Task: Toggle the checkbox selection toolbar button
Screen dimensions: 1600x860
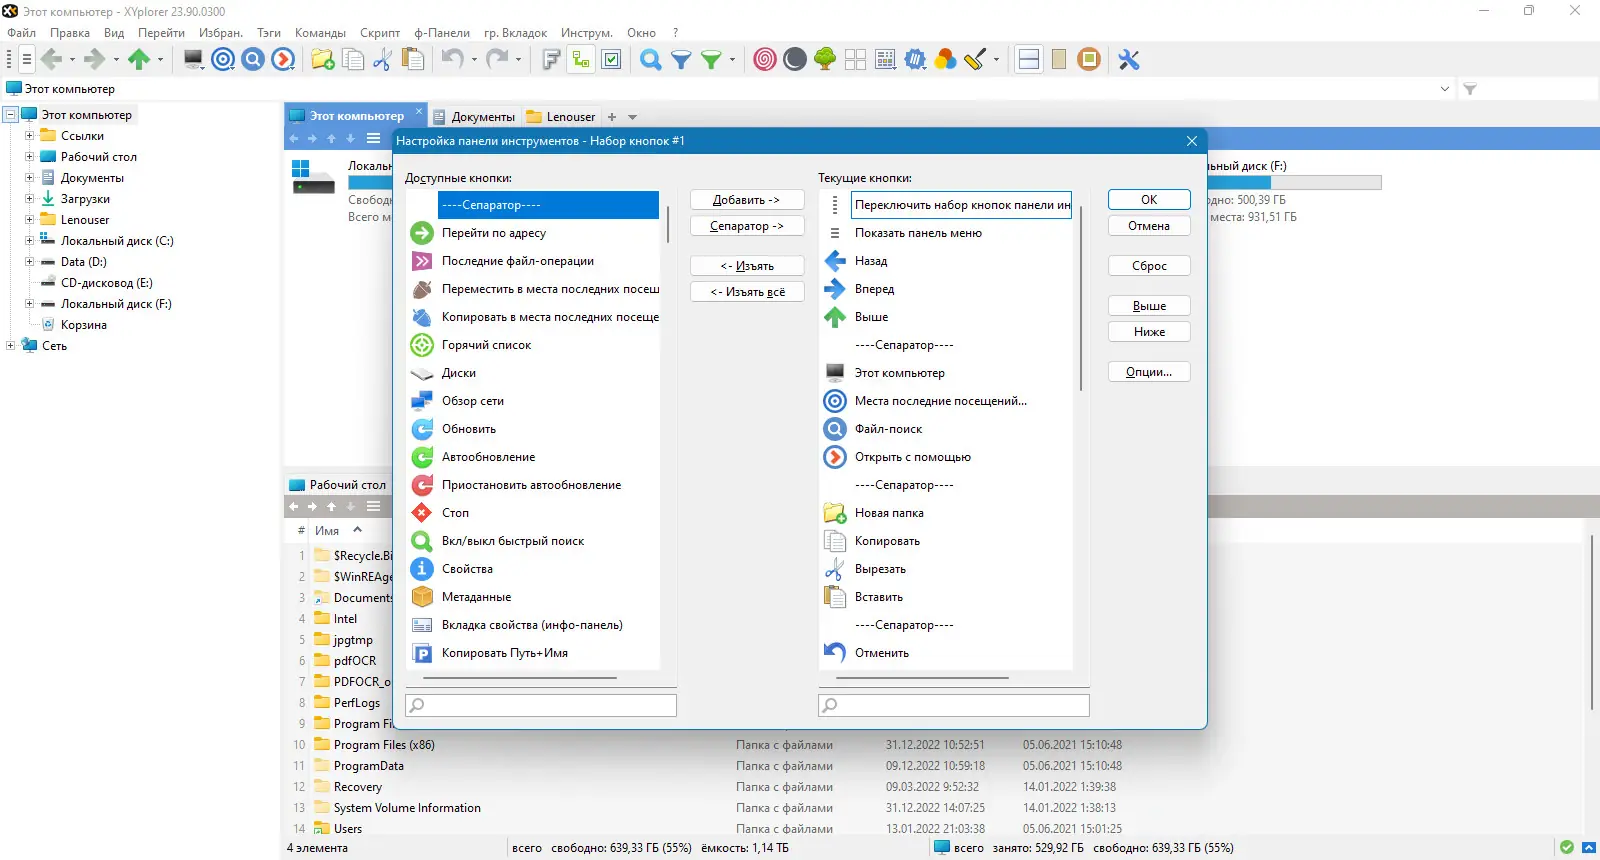Action: point(612,60)
